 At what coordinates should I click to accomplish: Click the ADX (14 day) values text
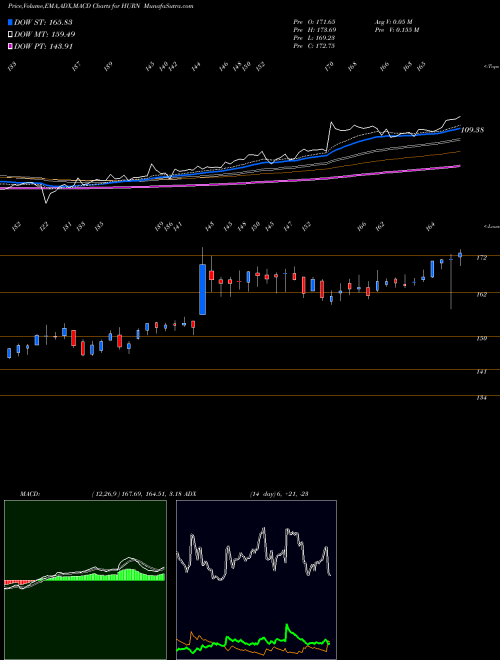point(278,494)
